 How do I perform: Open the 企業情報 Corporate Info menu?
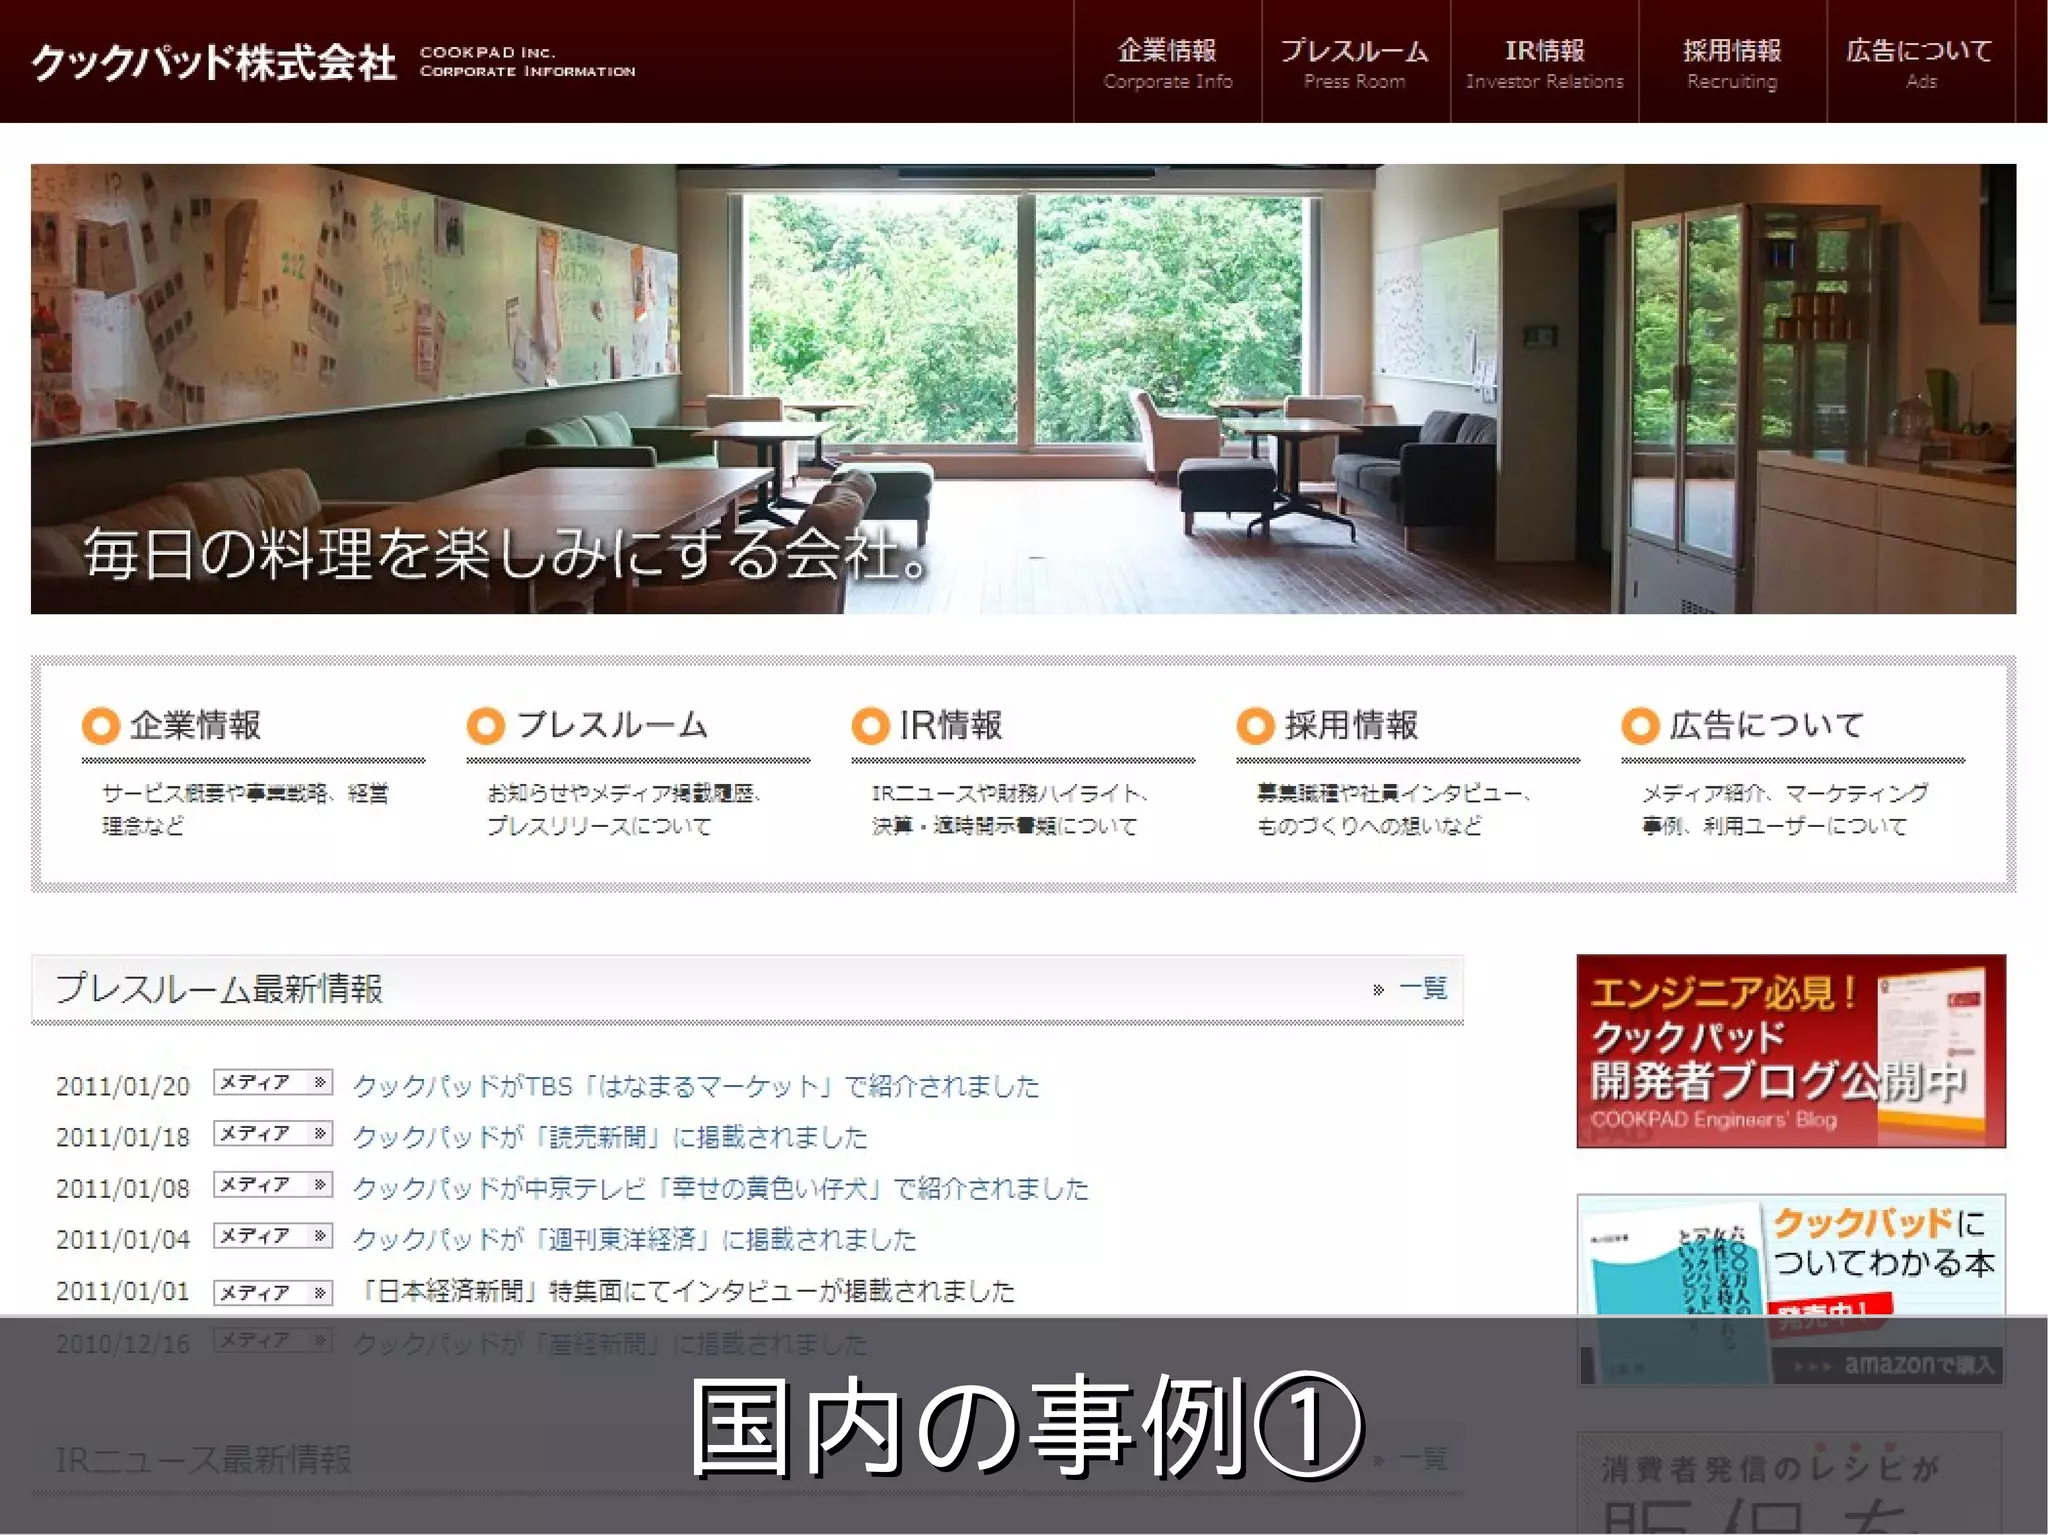pos(1167,62)
